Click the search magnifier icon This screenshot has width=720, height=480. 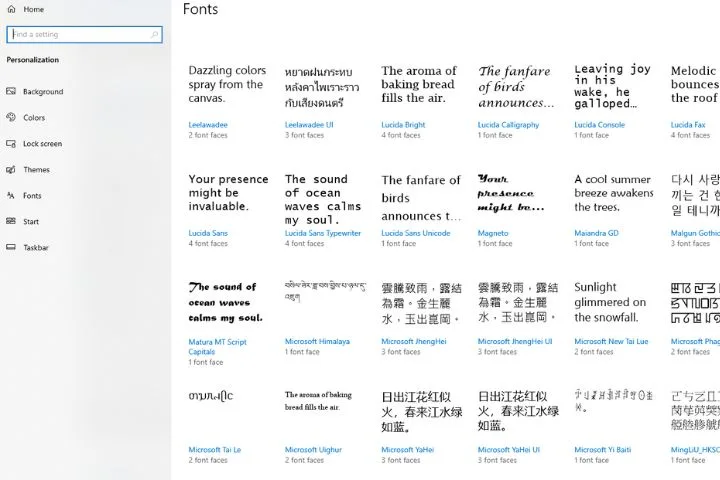[x=154, y=34]
